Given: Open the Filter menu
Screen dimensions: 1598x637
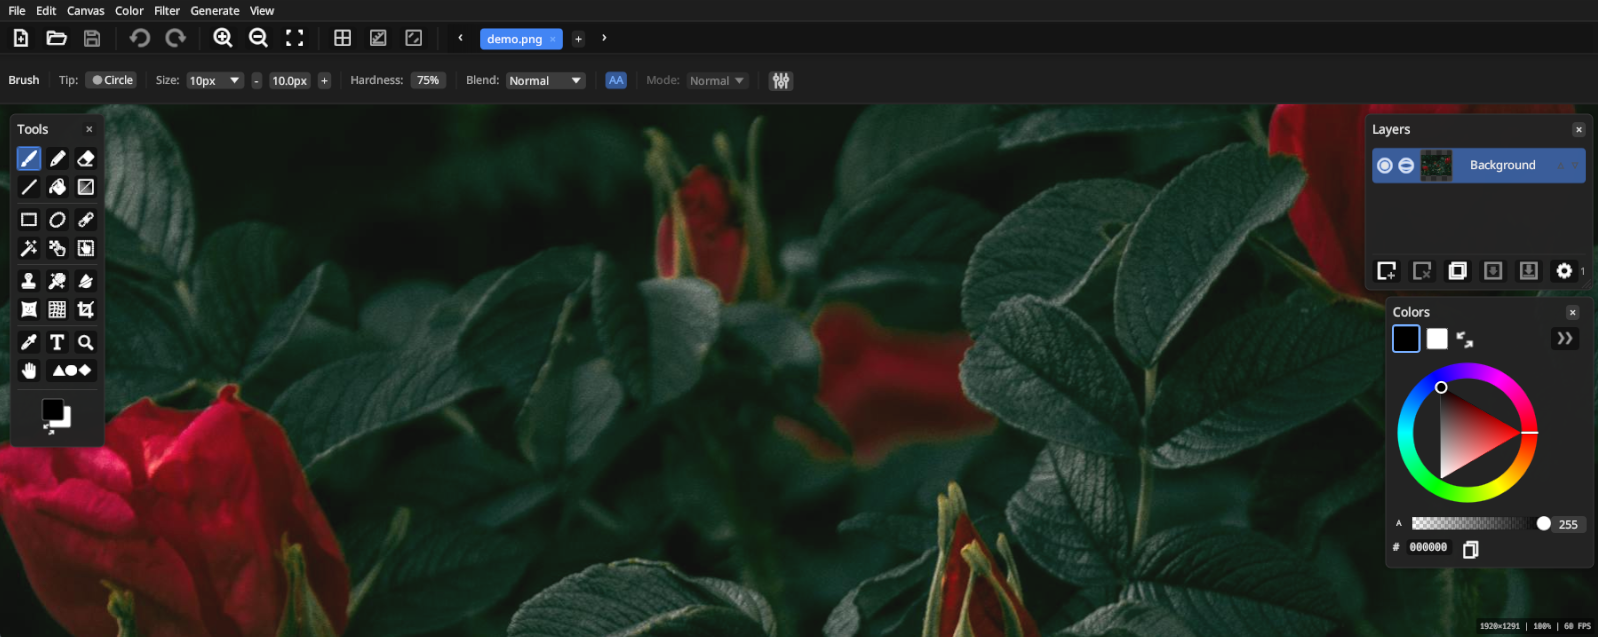Looking at the screenshot, I should pyautogui.click(x=167, y=11).
